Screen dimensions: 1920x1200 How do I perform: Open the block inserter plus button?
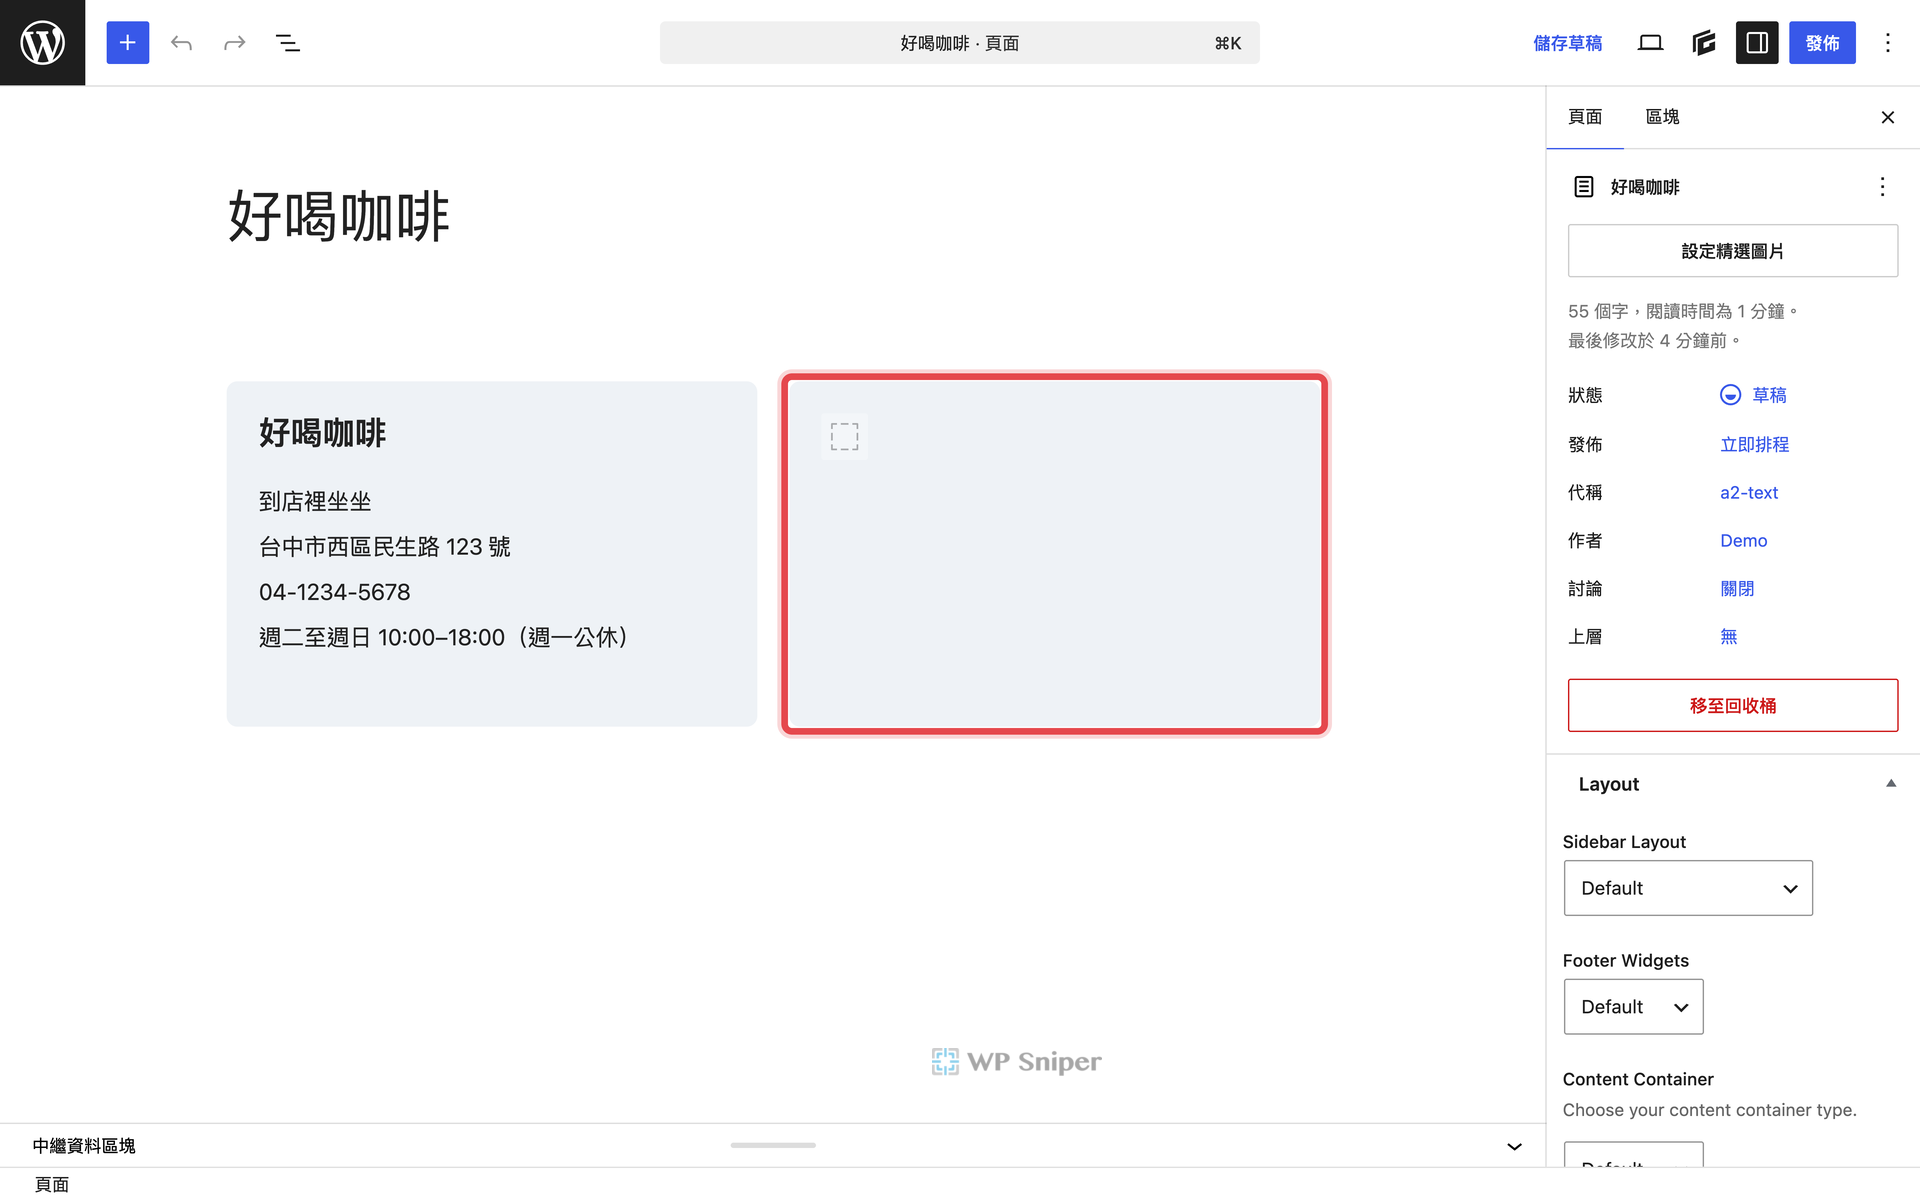(127, 43)
